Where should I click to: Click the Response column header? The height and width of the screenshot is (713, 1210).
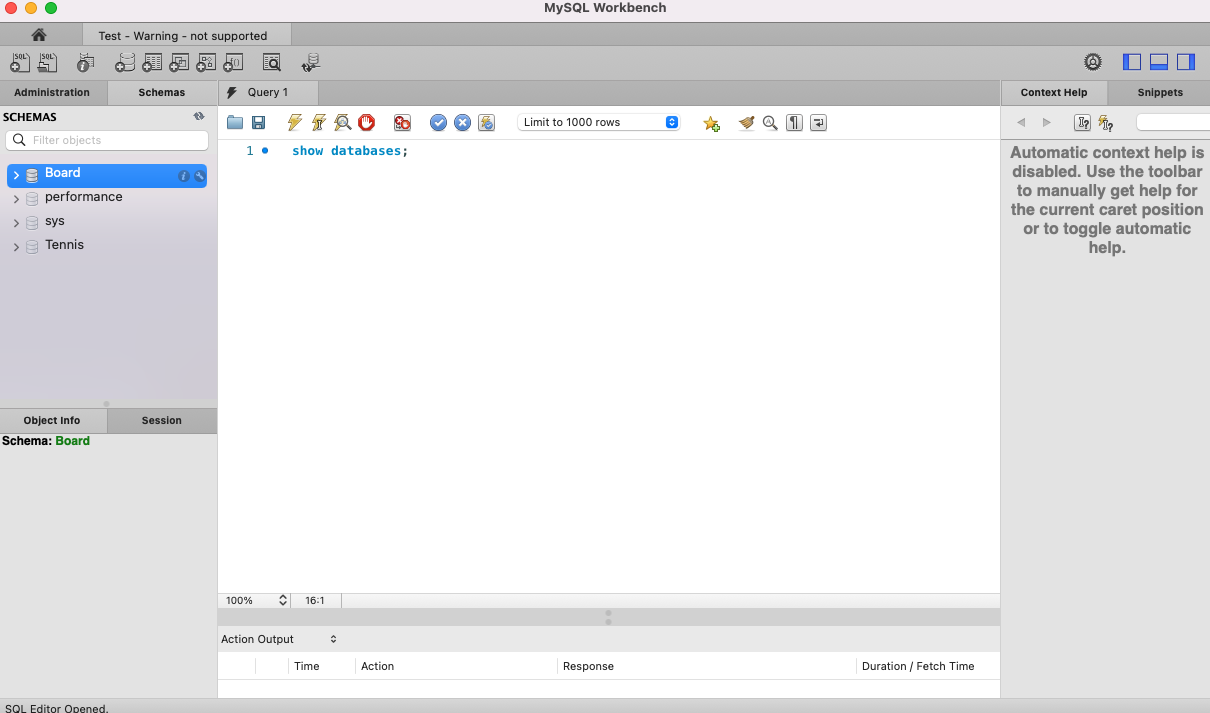tap(588, 666)
